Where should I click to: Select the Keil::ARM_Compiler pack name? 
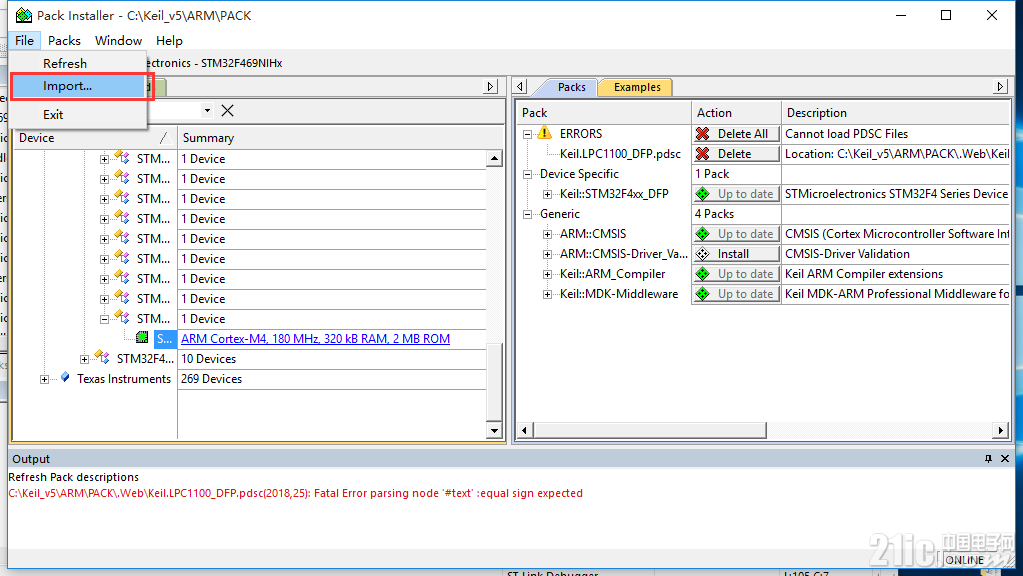pyautogui.click(x=613, y=274)
